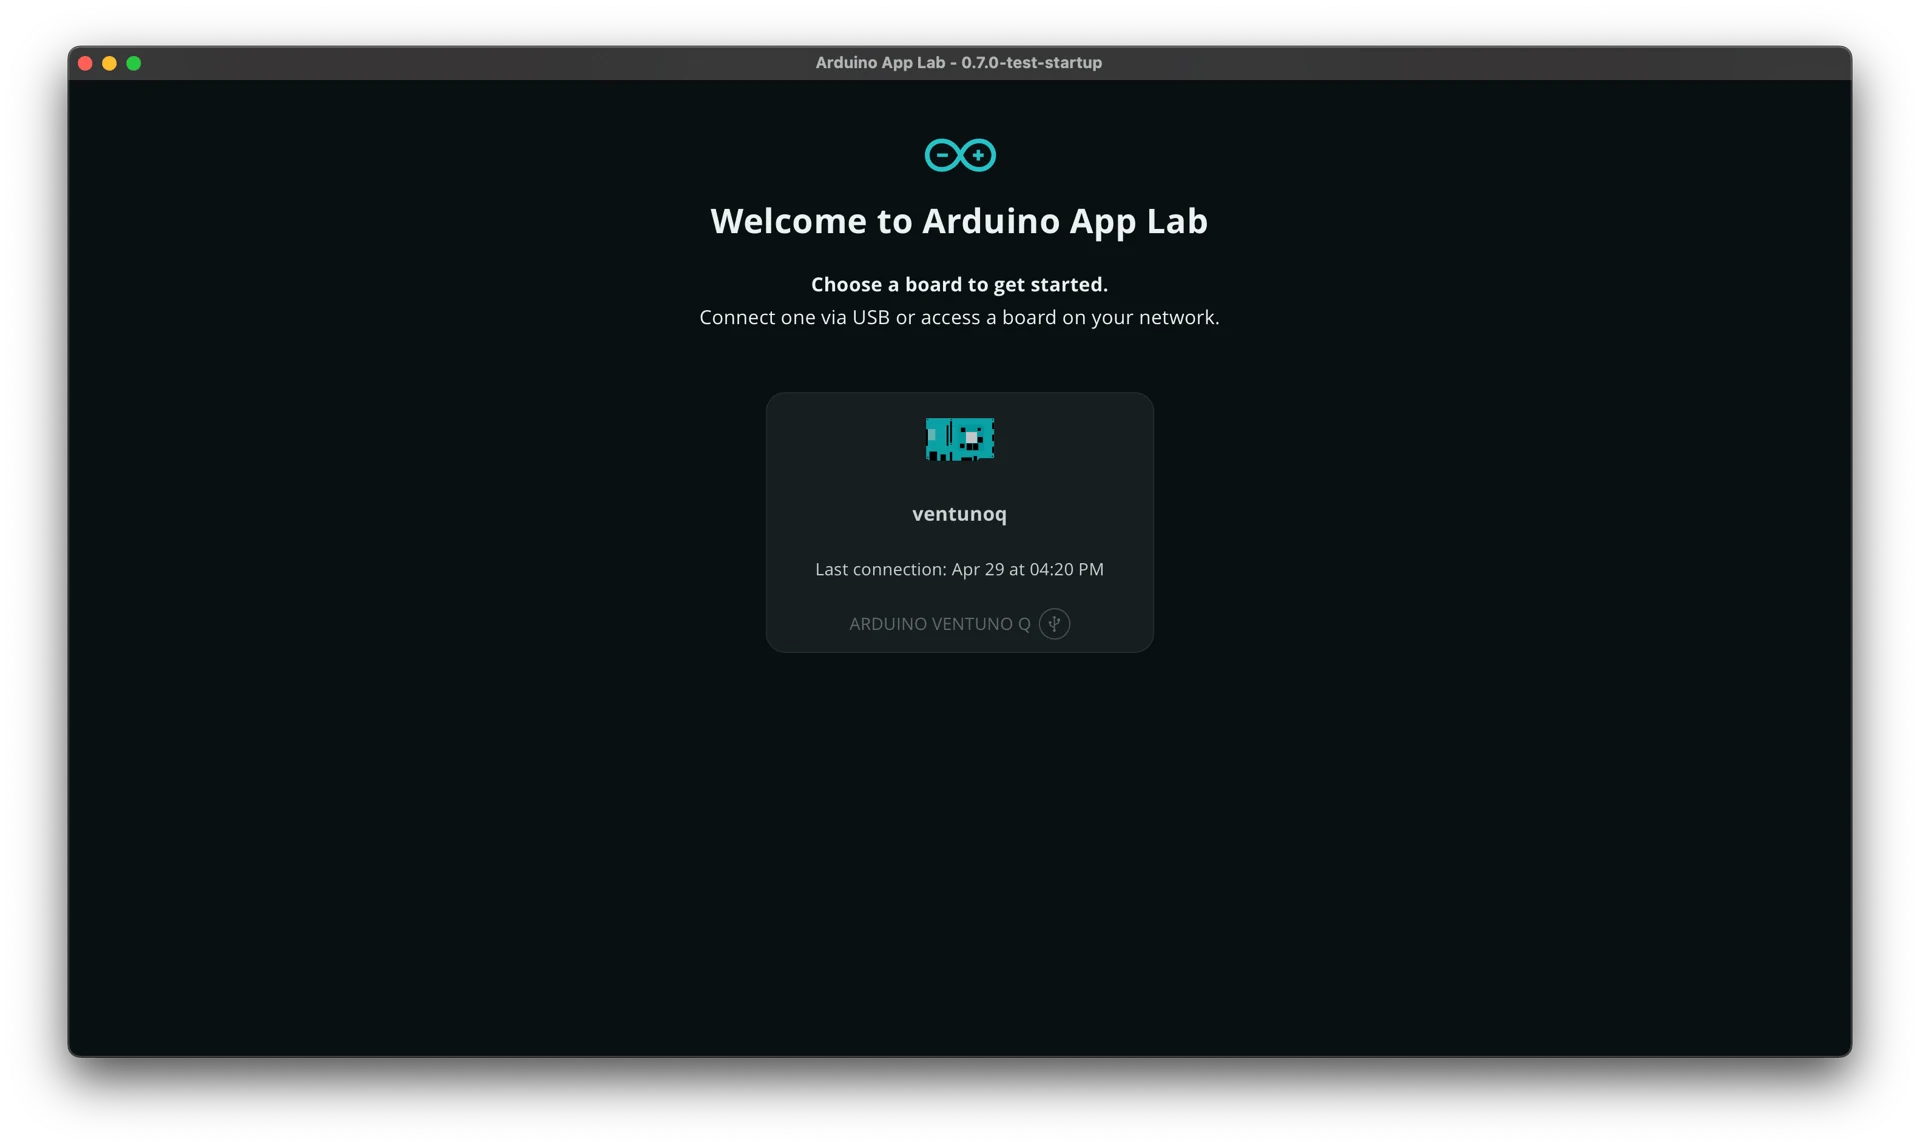Viewport: 1920px width, 1147px height.
Task: Click the USB connection icon on the card
Action: tap(1054, 624)
